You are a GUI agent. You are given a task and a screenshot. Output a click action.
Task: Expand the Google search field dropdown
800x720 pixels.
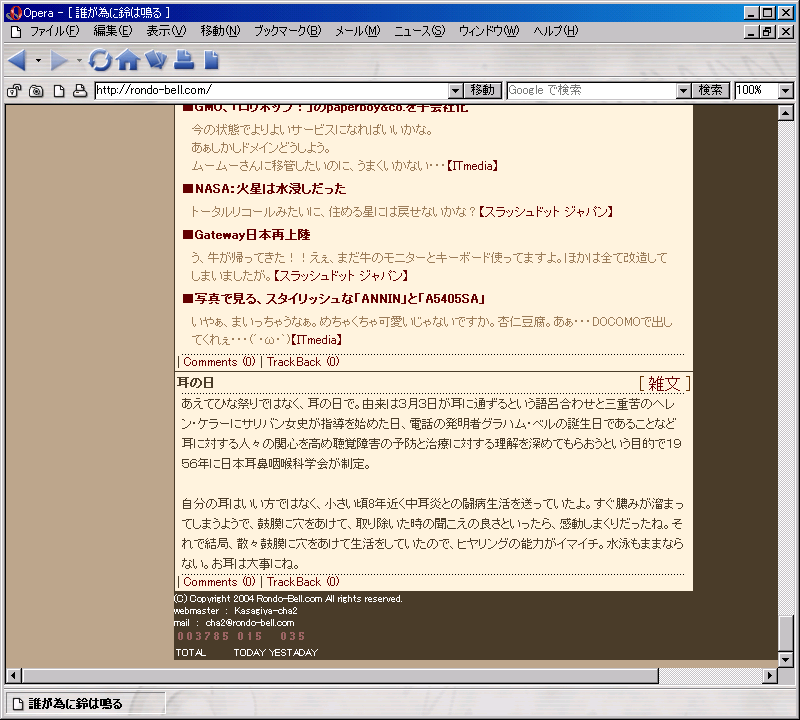[x=684, y=91]
